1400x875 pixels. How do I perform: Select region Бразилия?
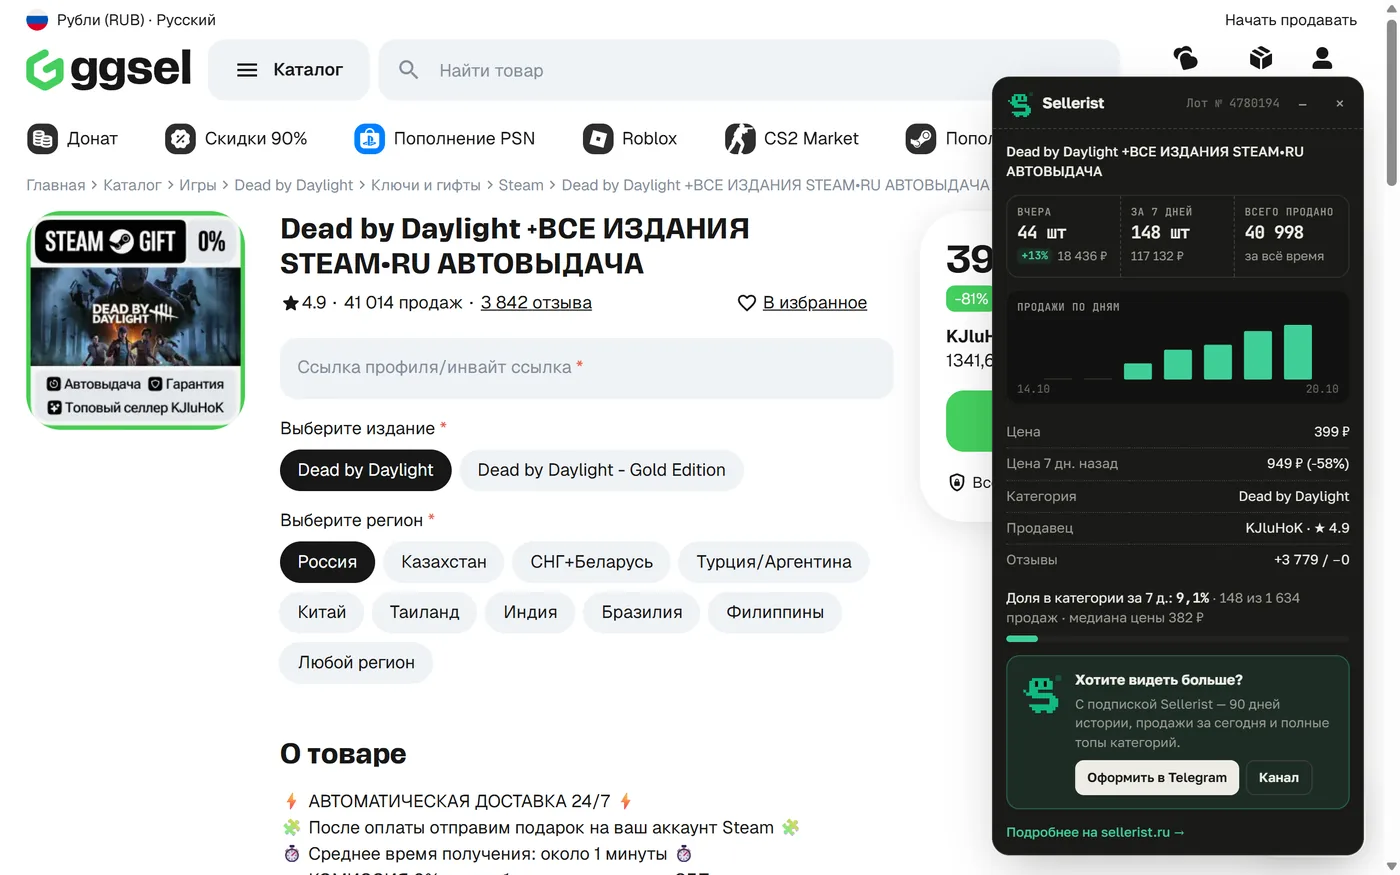(642, 612)
